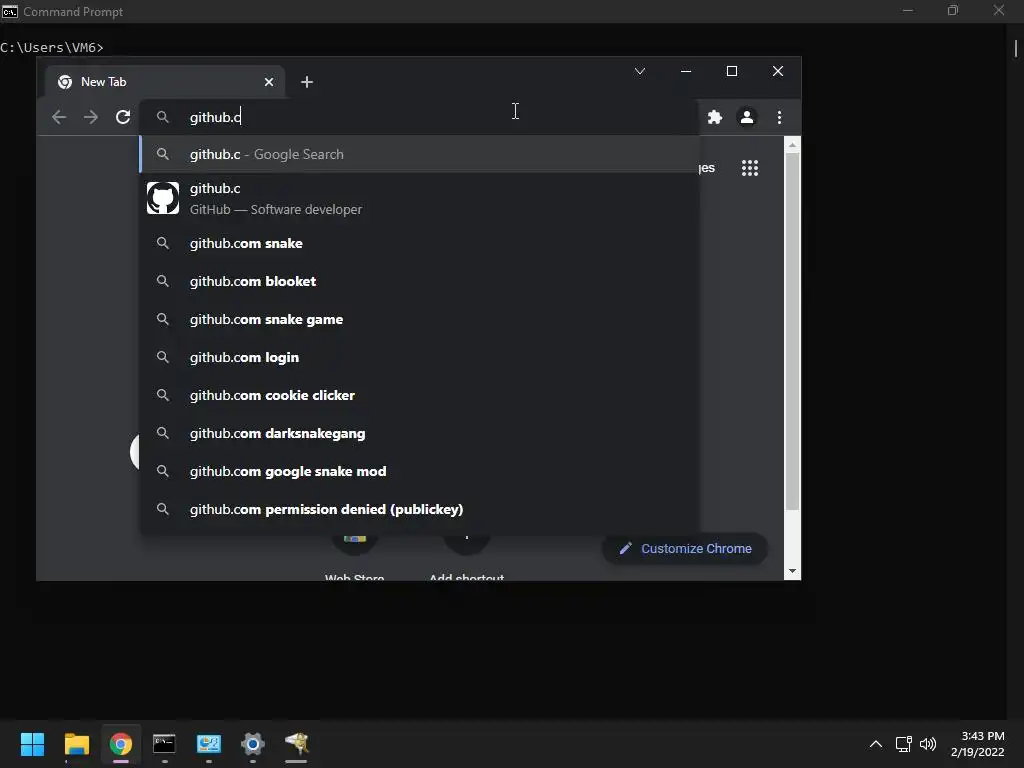Image resolution: width=1024 pixels, height=768 pixels.
Task: Open the Settings gear taskbar icon
Action: (x=253, y=744)
